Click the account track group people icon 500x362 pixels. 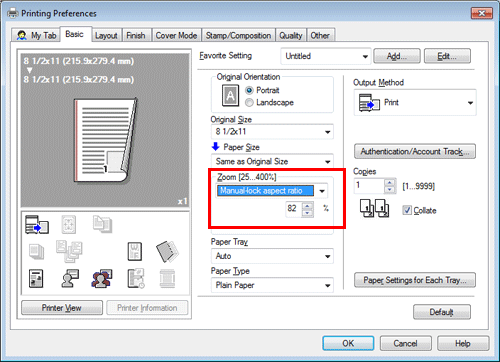102,278
